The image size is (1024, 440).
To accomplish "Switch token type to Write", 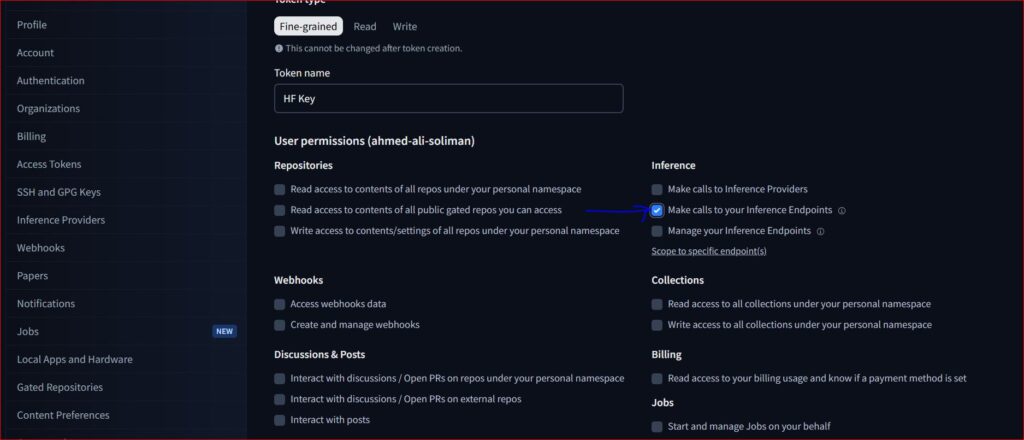I will (x=405, y=27).
